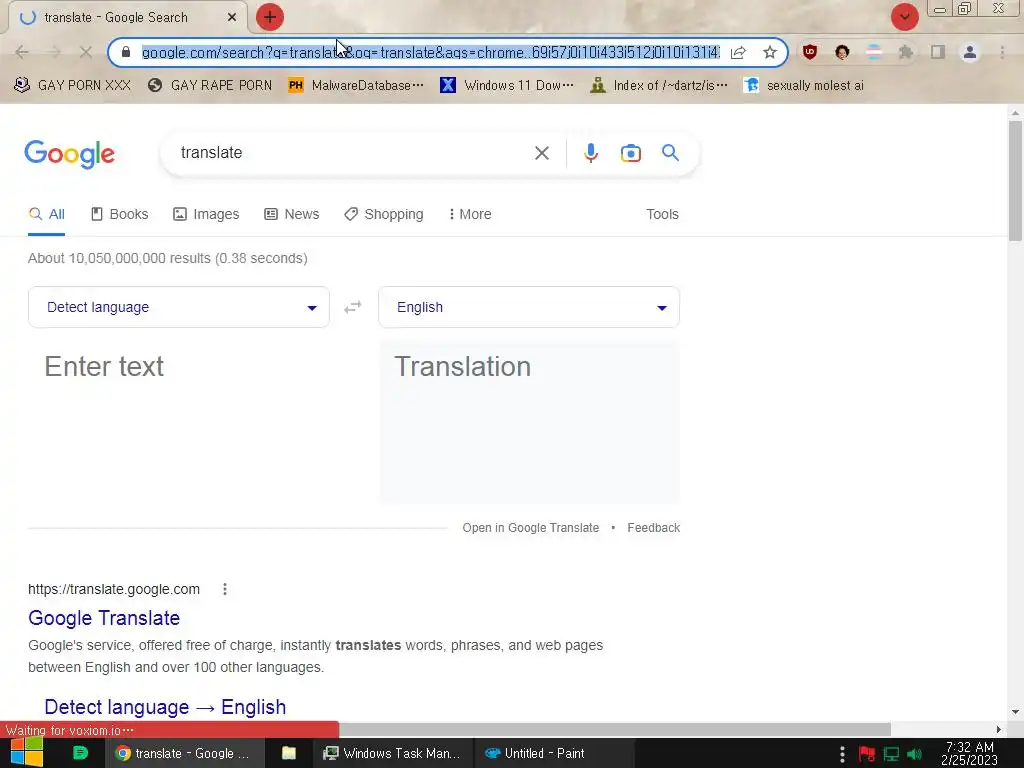This screenshot has height=768, width=1024.
Task: Click the horizontal scrollbar right arrow
Action: click(999, 729)
